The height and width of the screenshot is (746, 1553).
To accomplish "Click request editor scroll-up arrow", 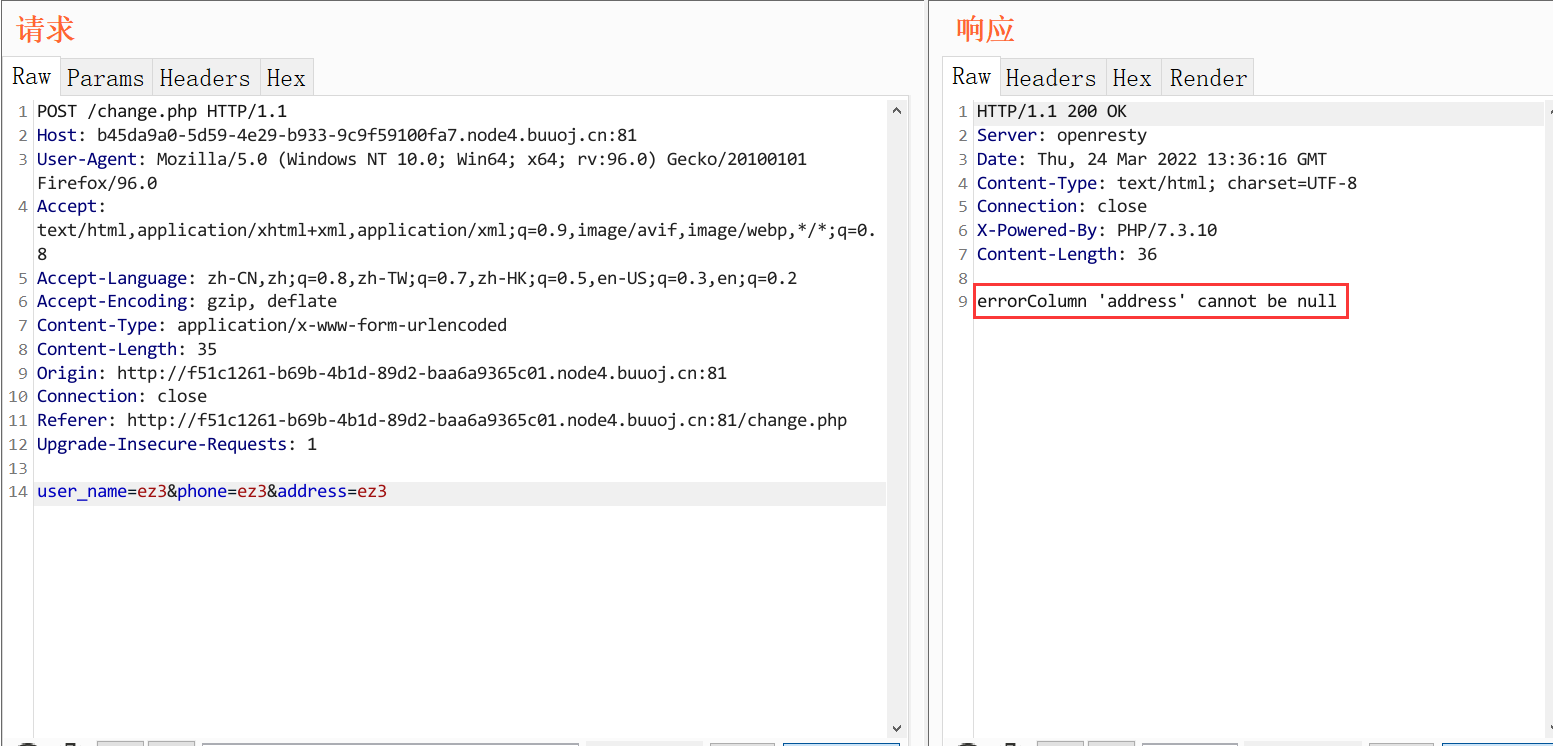I will (x=896, y=111).
